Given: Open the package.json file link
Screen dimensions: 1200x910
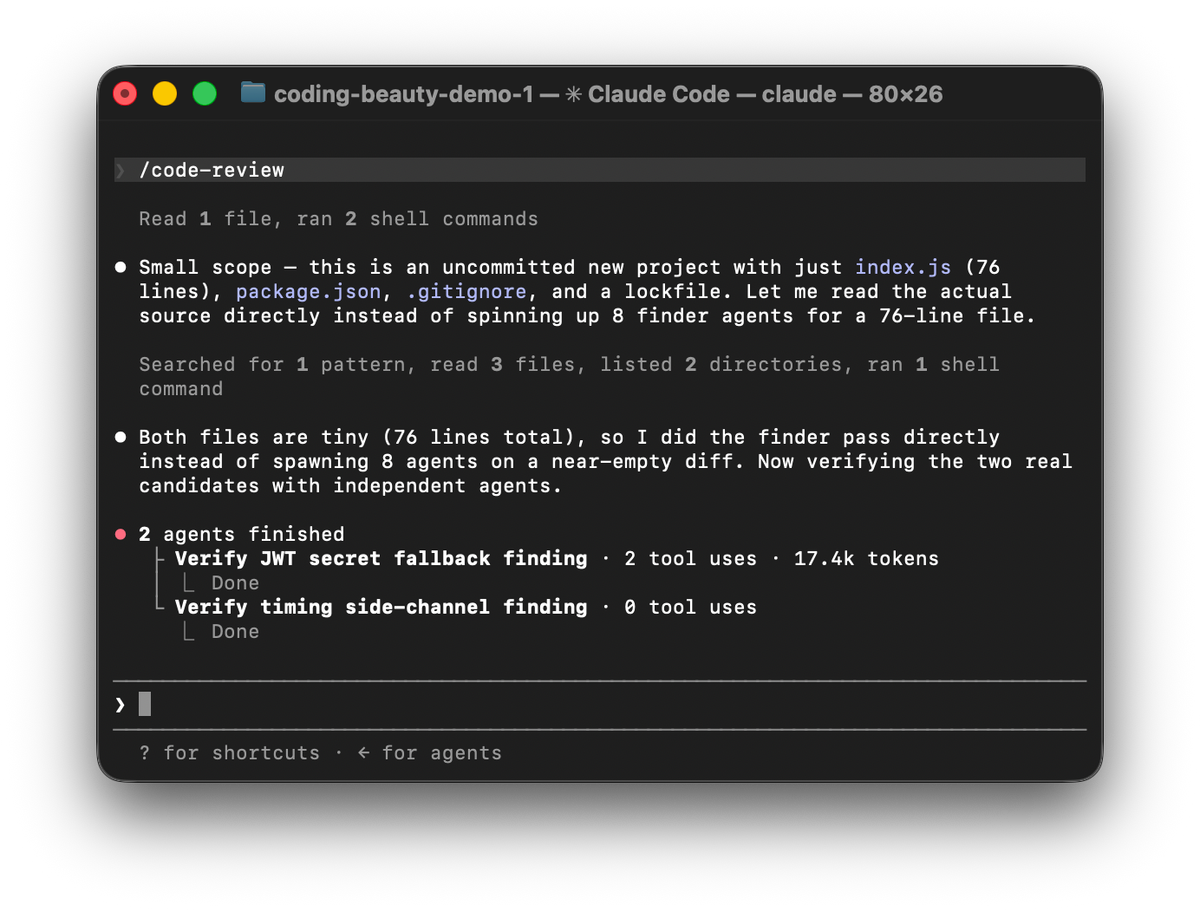Looking at the screenshot, I should coord(308,292).
